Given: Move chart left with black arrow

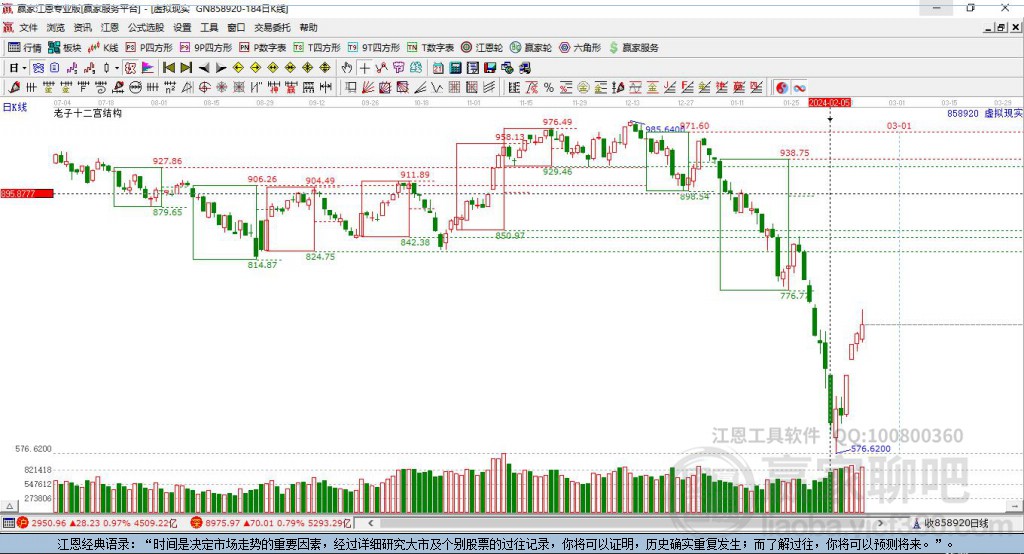Looking at the screenshot, I should 204,67.
